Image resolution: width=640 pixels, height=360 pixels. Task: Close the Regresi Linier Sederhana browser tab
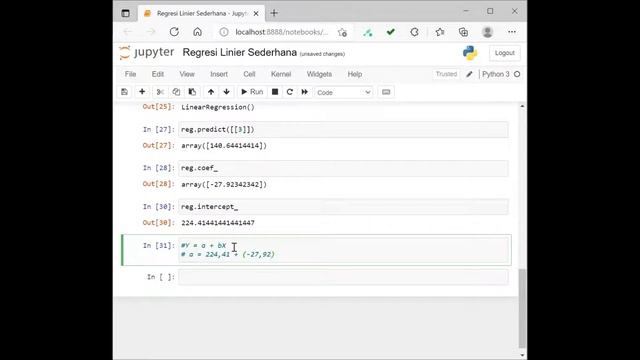(256, 13)
